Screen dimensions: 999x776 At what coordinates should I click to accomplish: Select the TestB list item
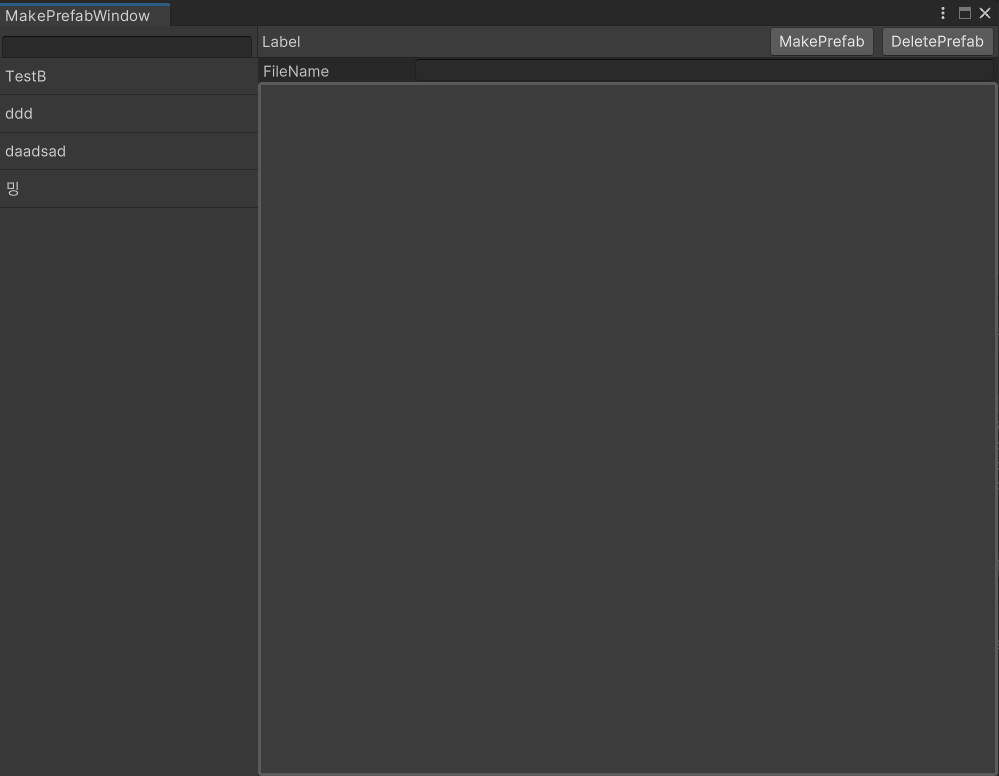coord(129,76)
